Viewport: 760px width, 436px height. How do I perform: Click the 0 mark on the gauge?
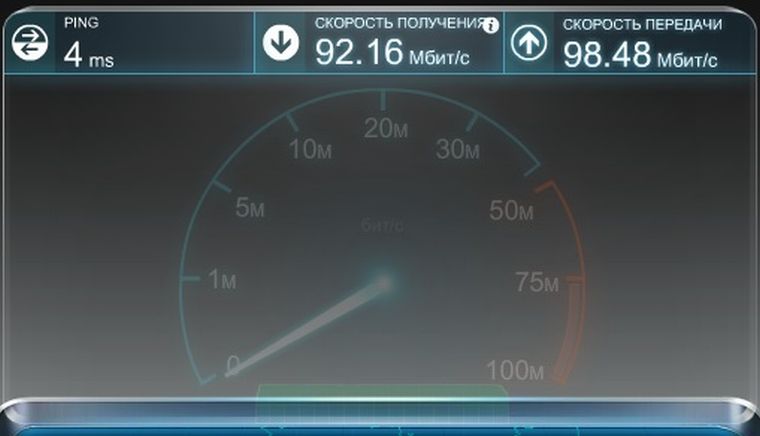233,364
